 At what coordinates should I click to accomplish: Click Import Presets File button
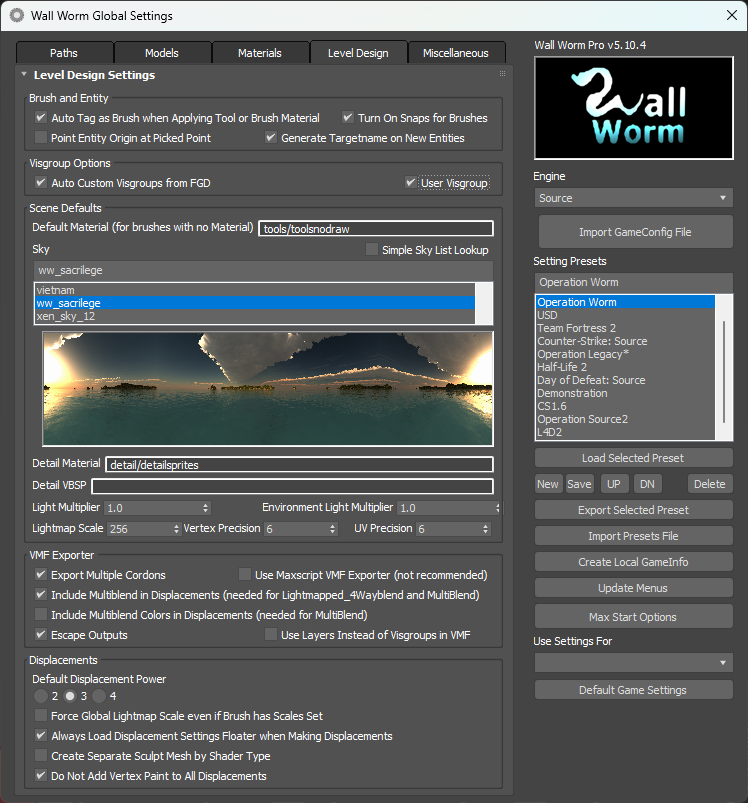(x=633, y=536)
